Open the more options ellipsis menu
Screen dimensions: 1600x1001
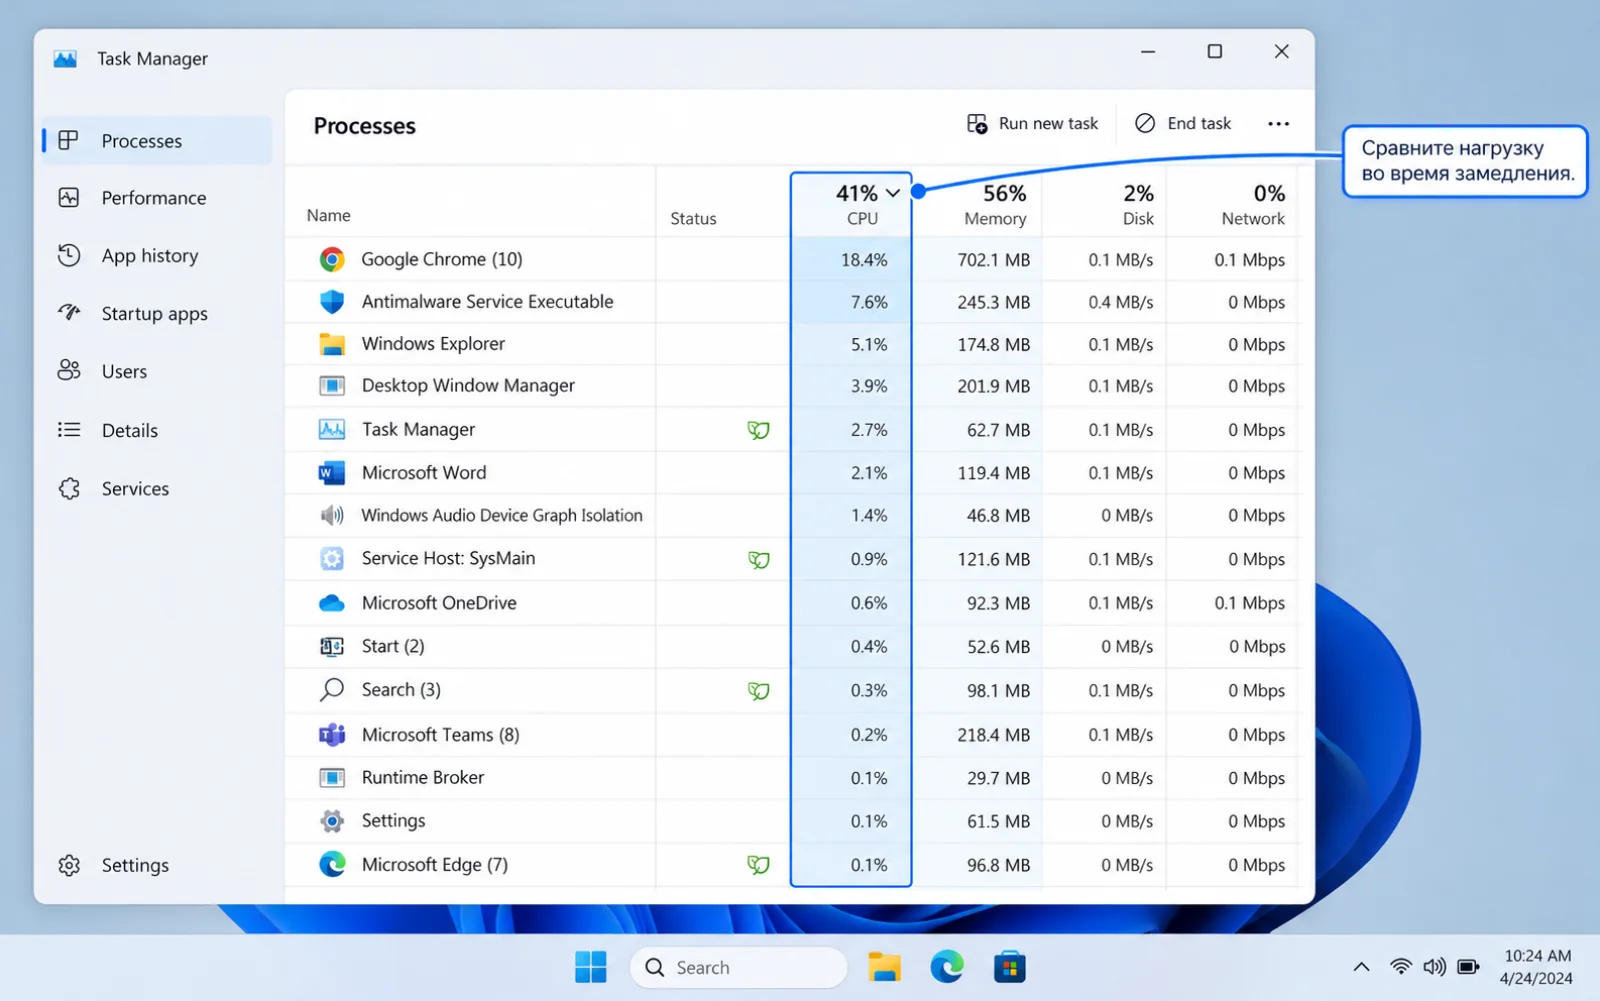pos(1278,124)
